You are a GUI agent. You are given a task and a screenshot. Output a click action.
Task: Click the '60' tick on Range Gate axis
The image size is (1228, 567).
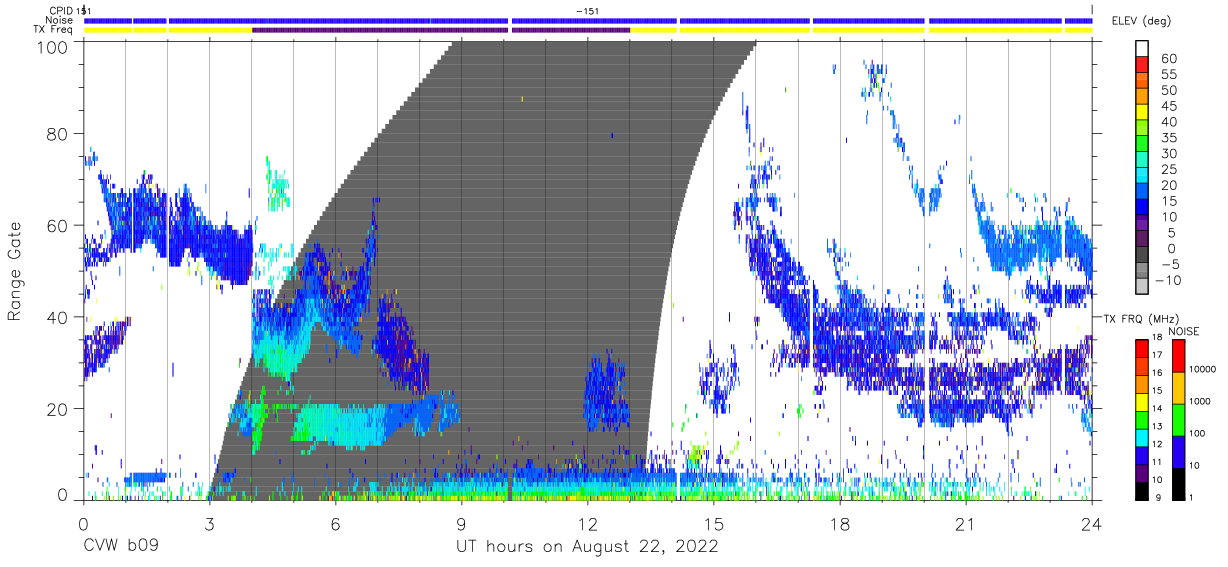(x=59, y=225)
